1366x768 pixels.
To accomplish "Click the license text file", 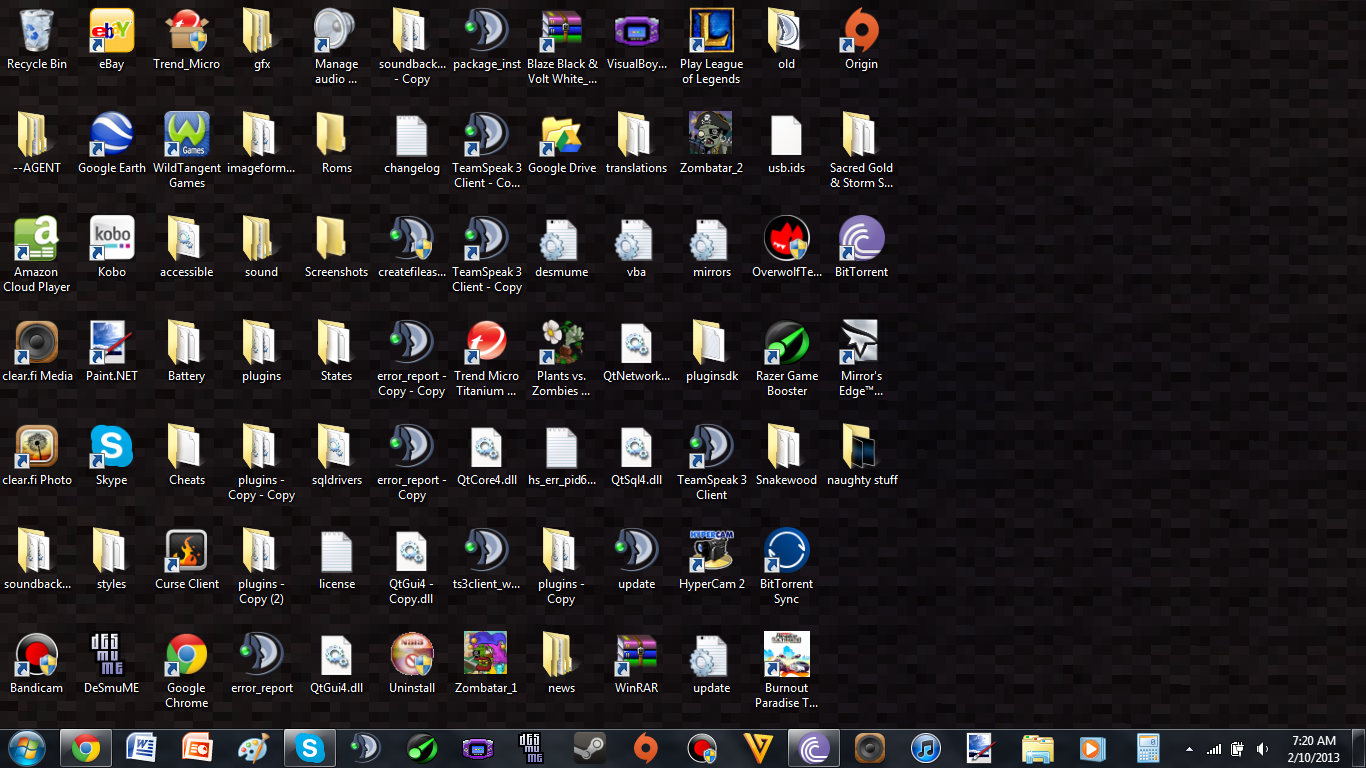I will tap(337, 560).
